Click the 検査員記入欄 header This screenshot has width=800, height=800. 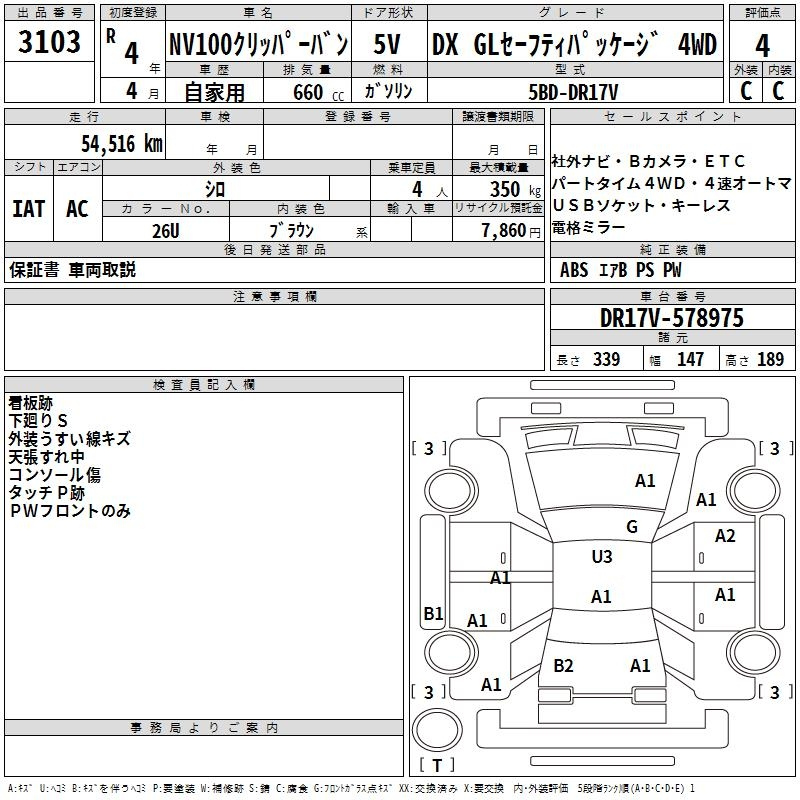(x=204, y=384)
